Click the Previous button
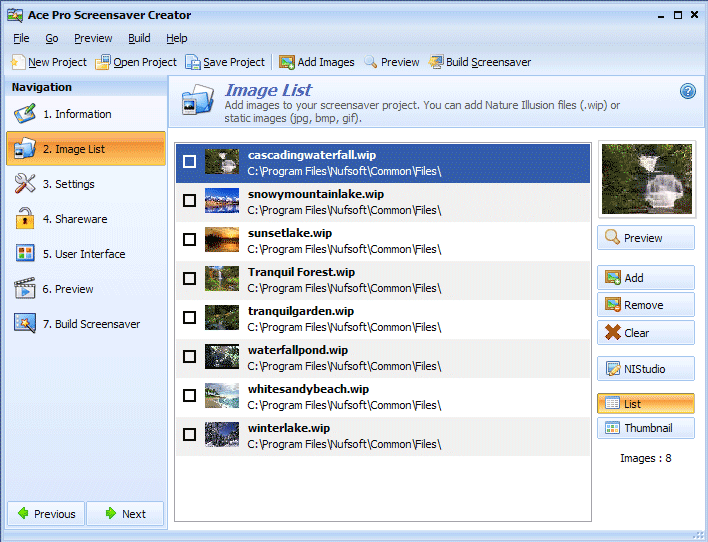 46,514
